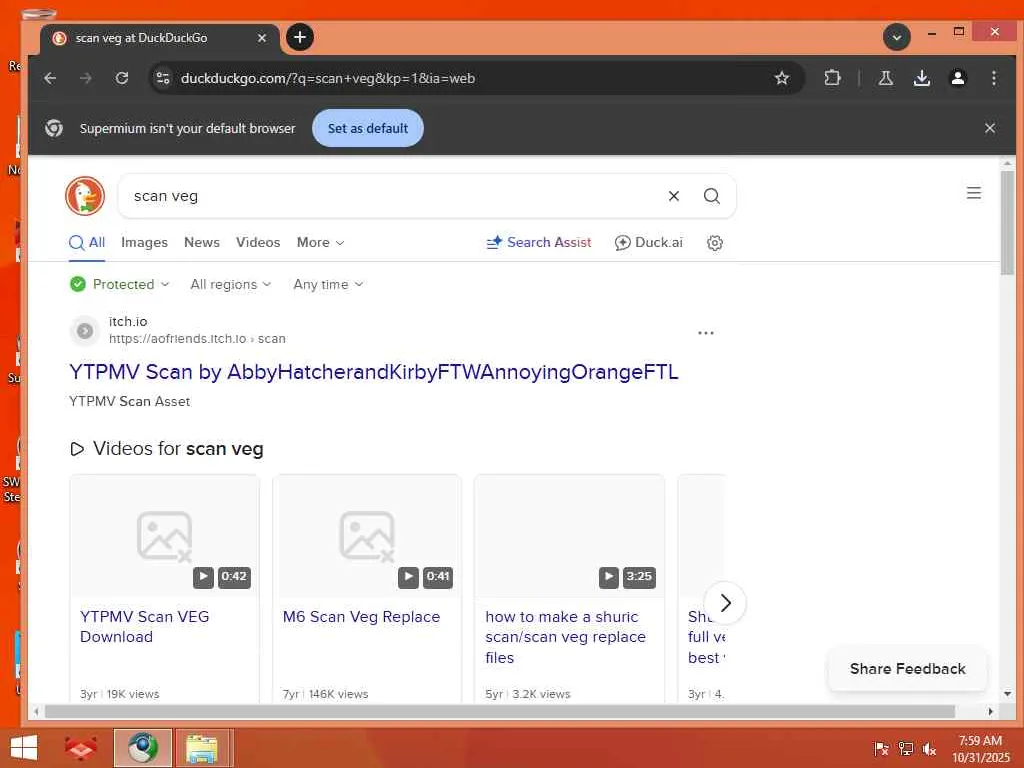The width and height of the screenshot is (1024, 768).
Task: Go back to the previous page
Action: coord(50,78)
